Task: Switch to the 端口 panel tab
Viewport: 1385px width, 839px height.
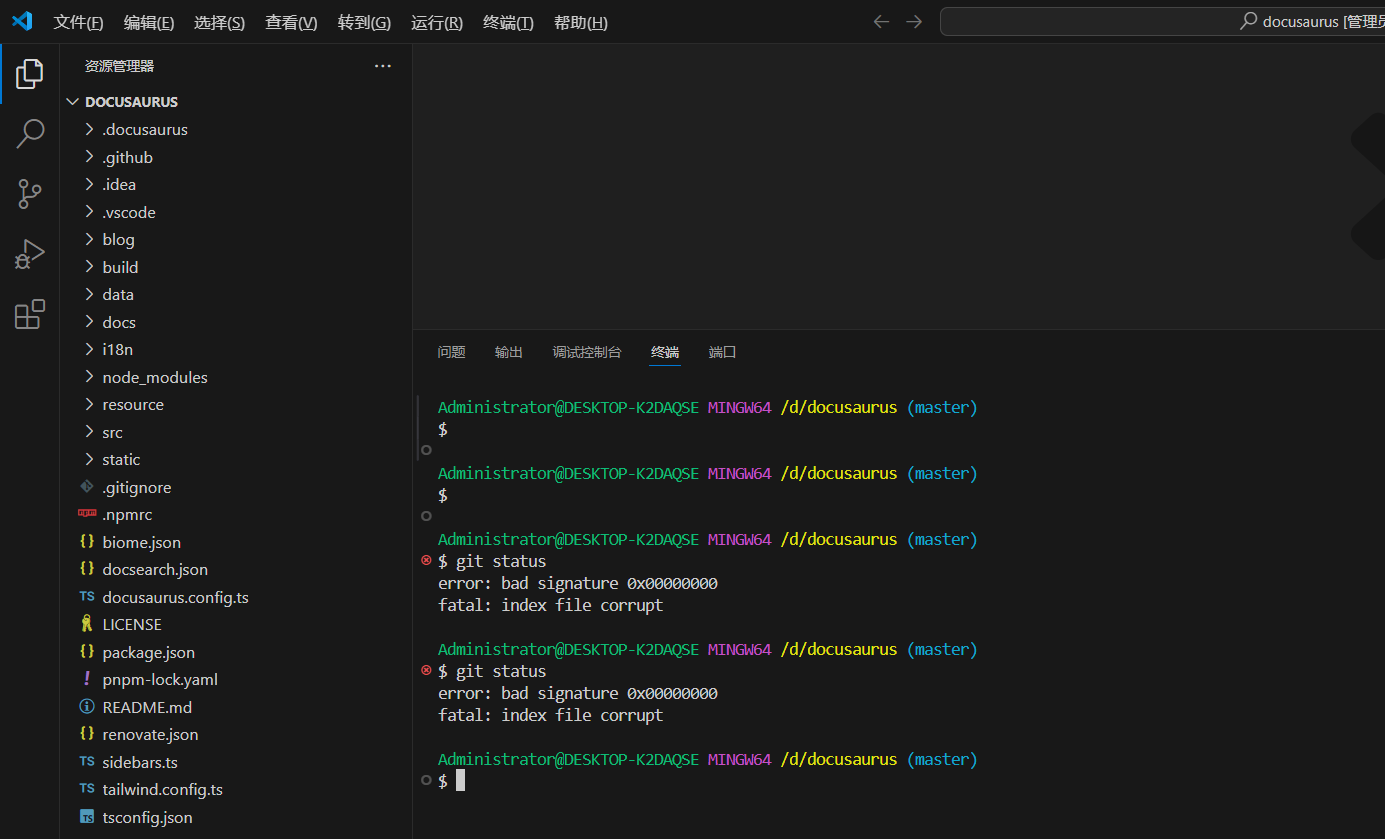Action: [x=722, y=352]
